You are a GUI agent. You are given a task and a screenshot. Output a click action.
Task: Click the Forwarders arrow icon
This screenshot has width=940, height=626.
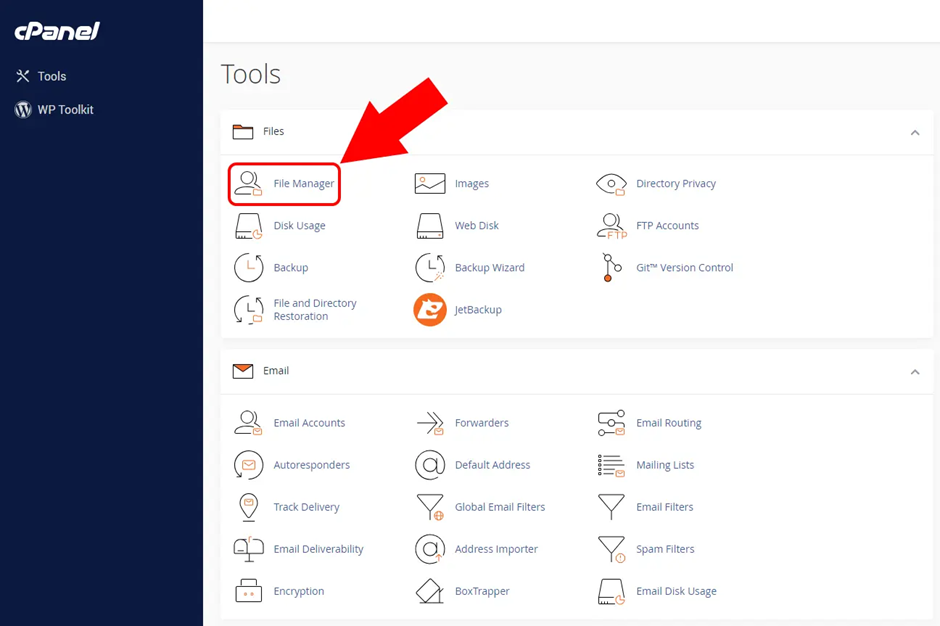pyautogui.click(x=430, y=423)
